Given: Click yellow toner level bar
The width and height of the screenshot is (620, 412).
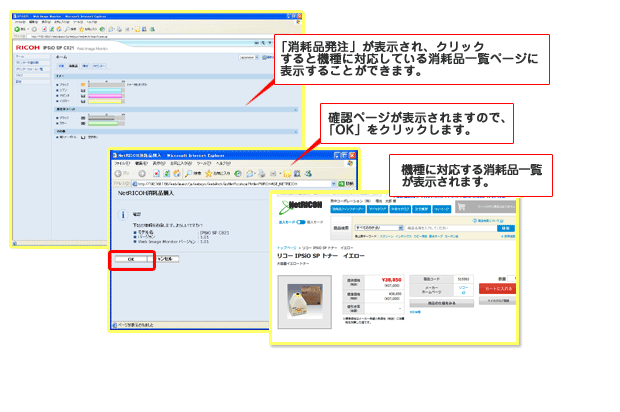Looking at the screenshot, I should coord(105,102).
